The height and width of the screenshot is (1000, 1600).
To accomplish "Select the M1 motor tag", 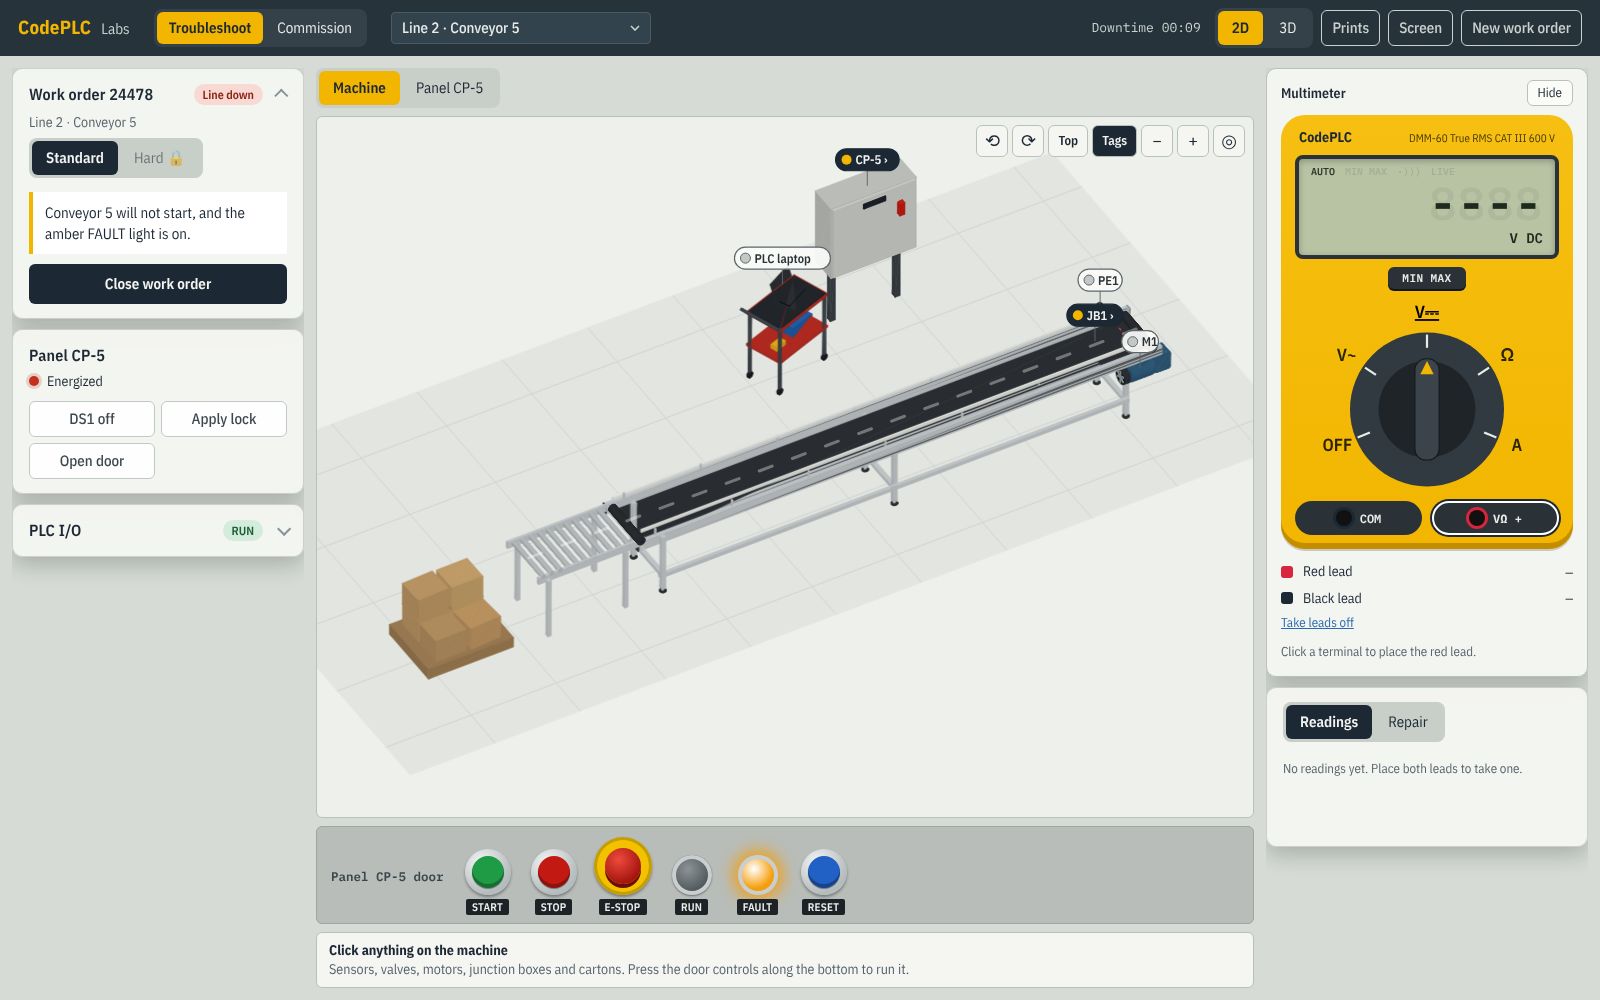I will coord(1141,342).
